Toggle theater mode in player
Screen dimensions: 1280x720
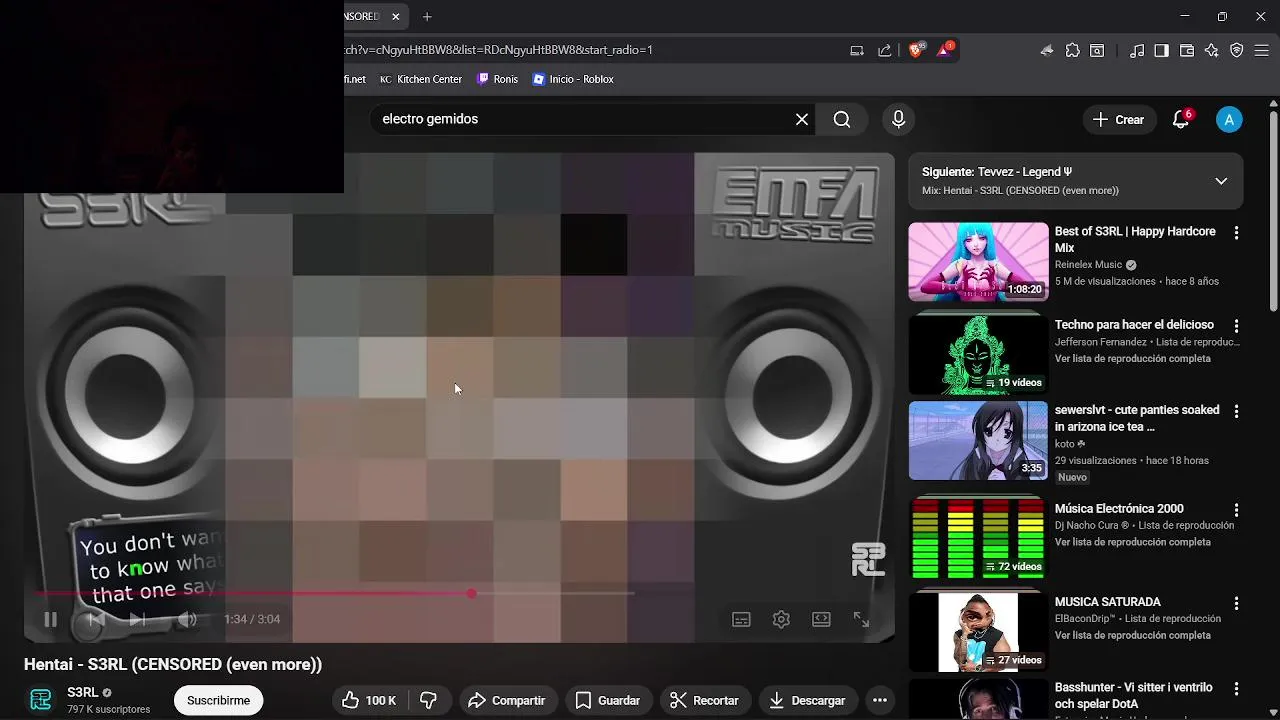(x=821, y=619)
